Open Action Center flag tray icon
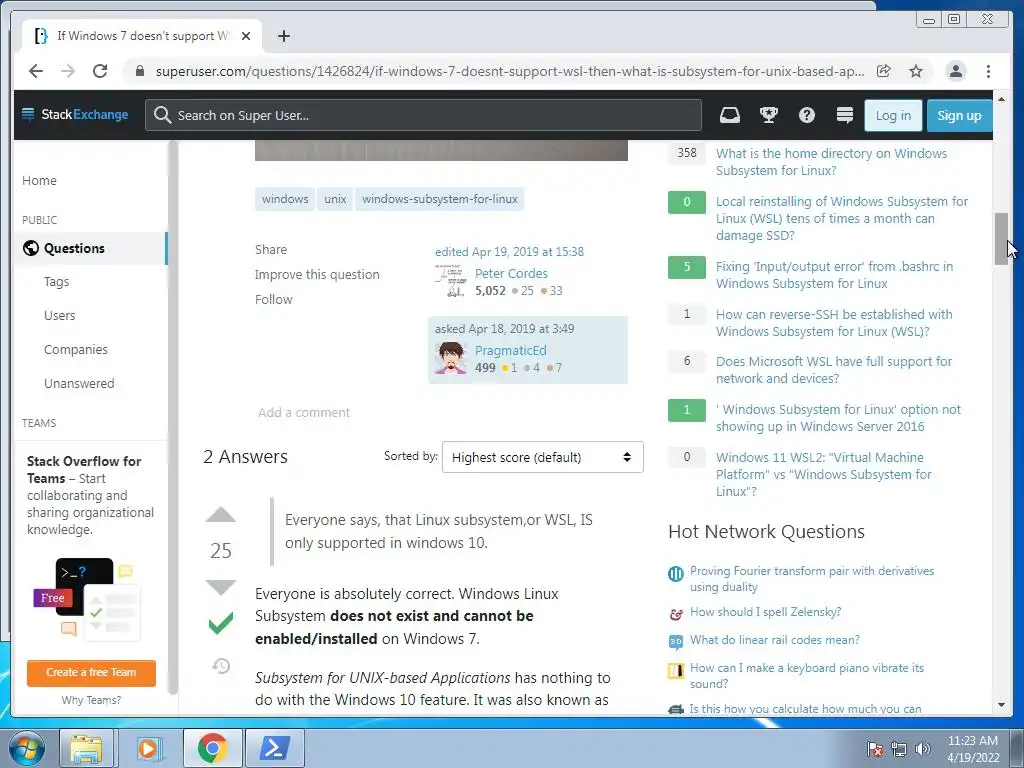Image resolution: width=1024 pixels, height=768 pixels. pos(874,749)
